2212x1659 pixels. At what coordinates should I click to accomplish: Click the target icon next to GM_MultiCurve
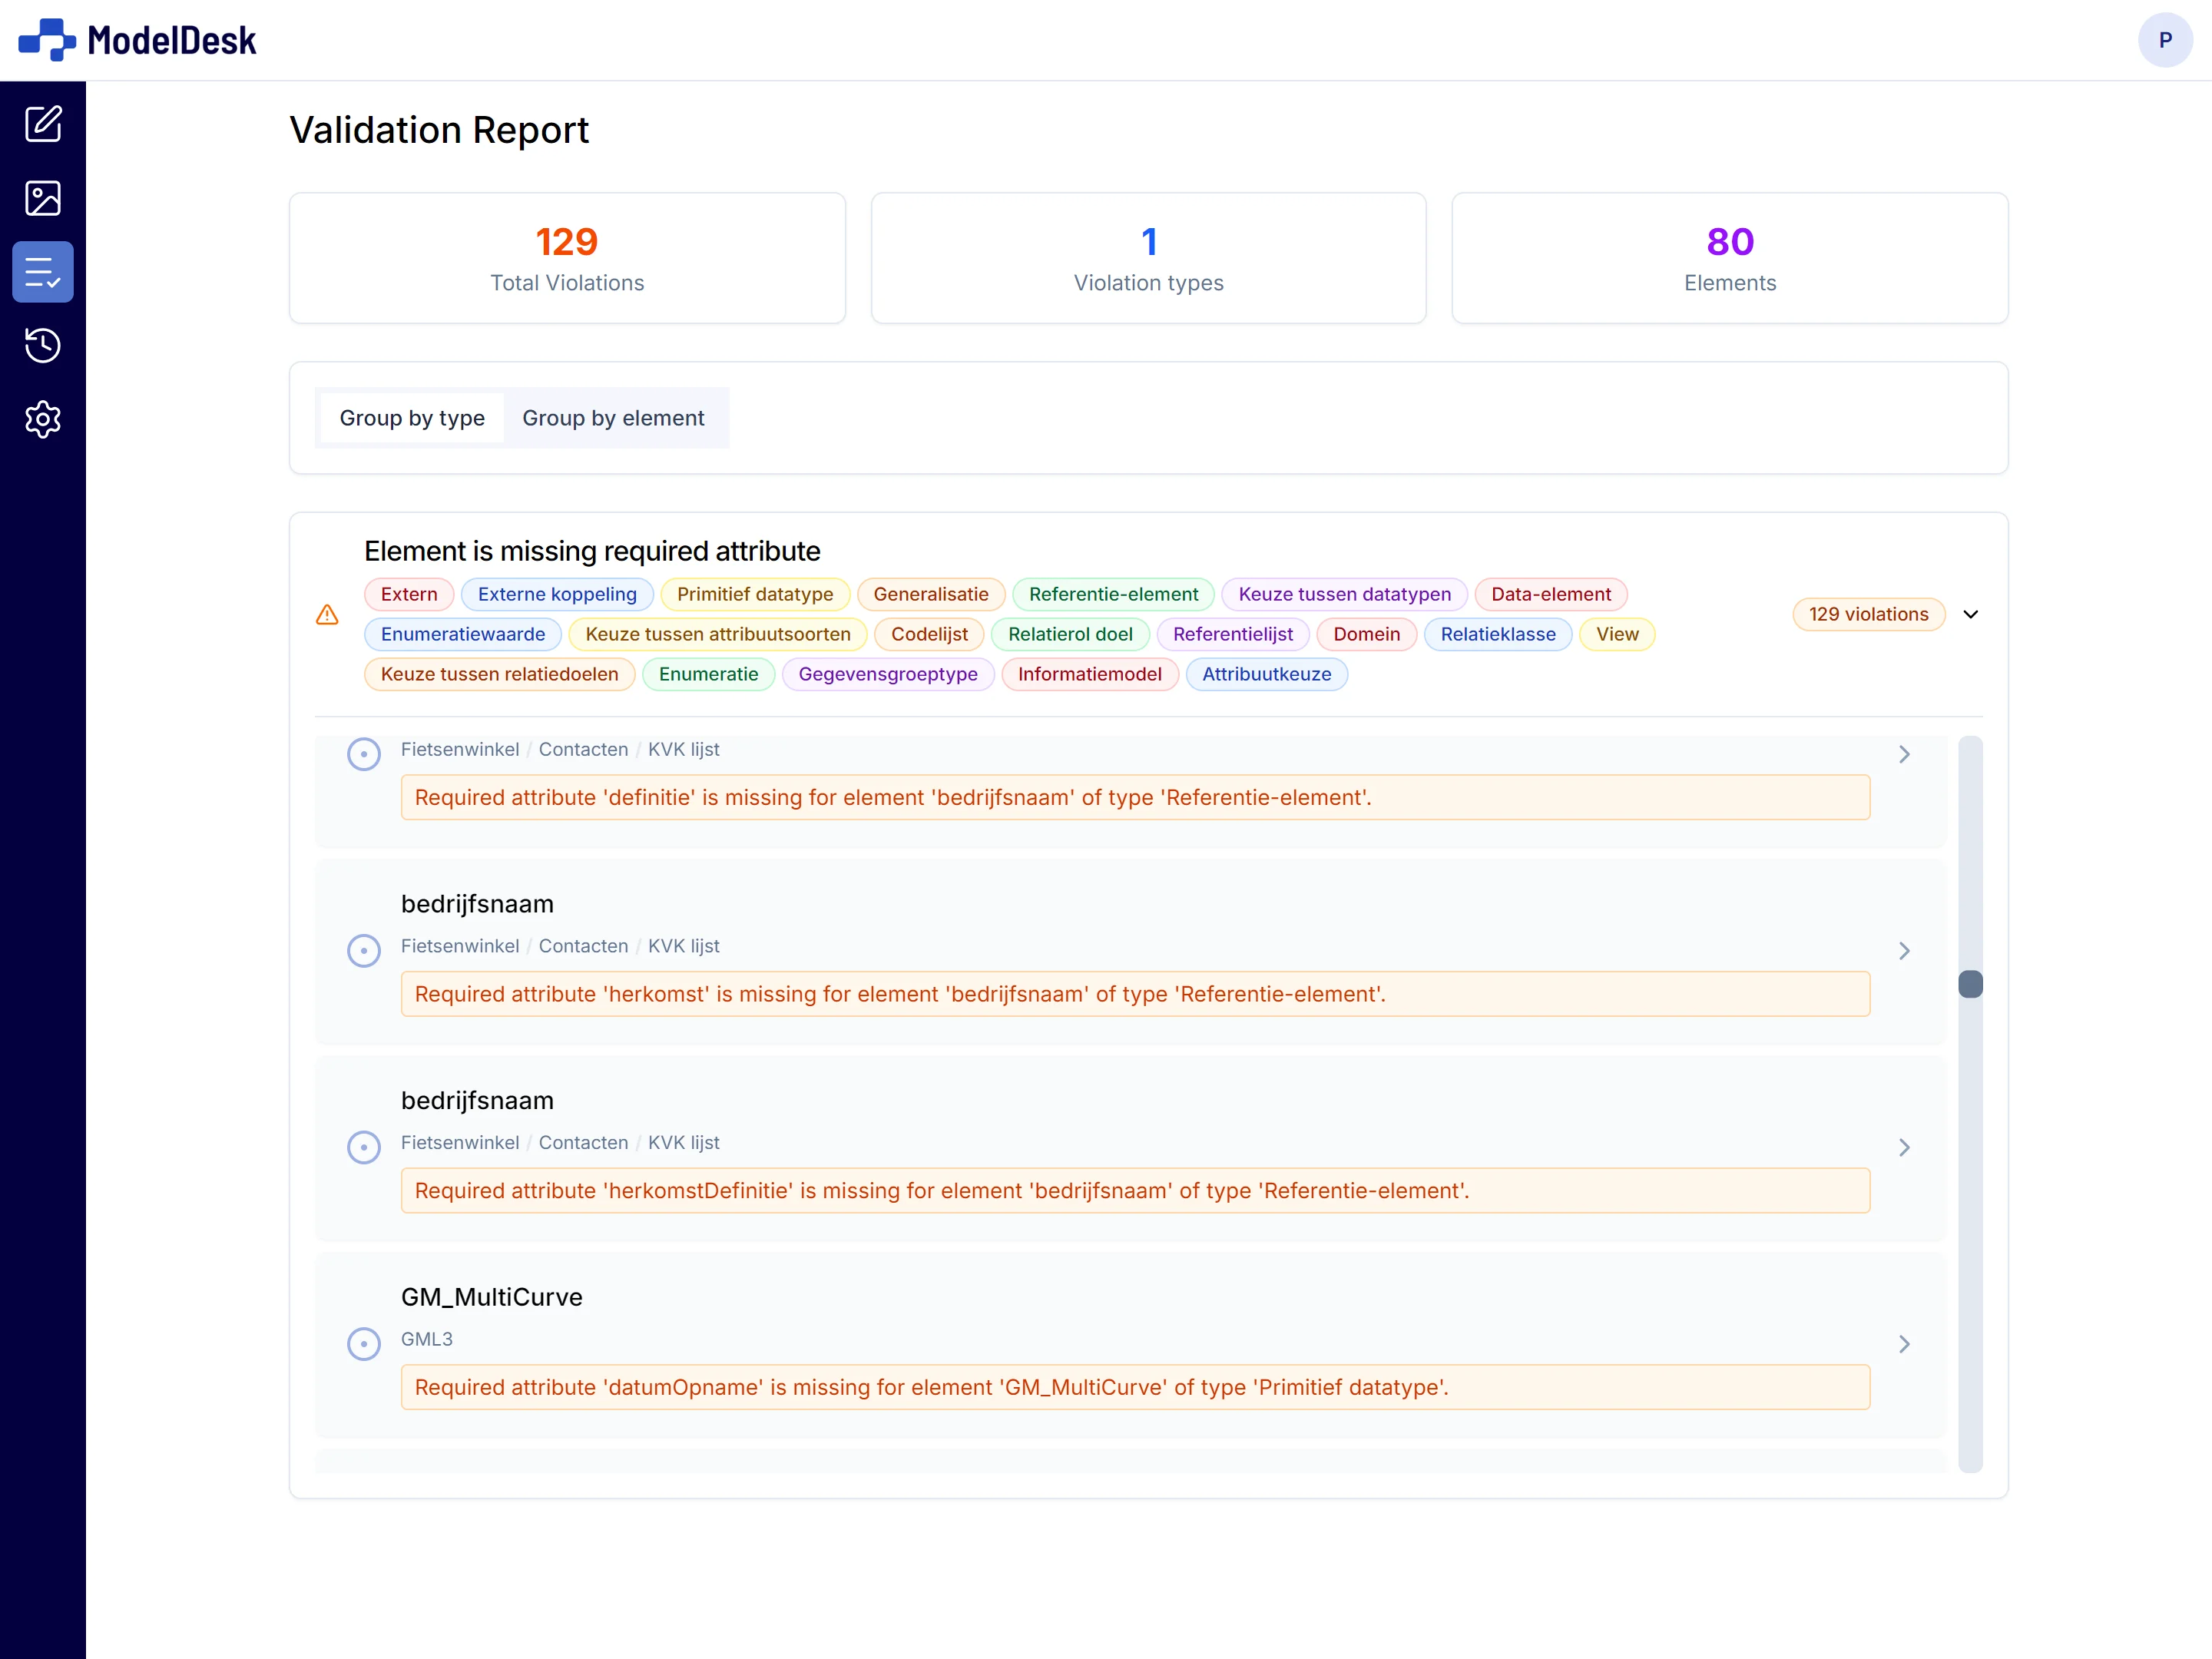pos(363,1344)
